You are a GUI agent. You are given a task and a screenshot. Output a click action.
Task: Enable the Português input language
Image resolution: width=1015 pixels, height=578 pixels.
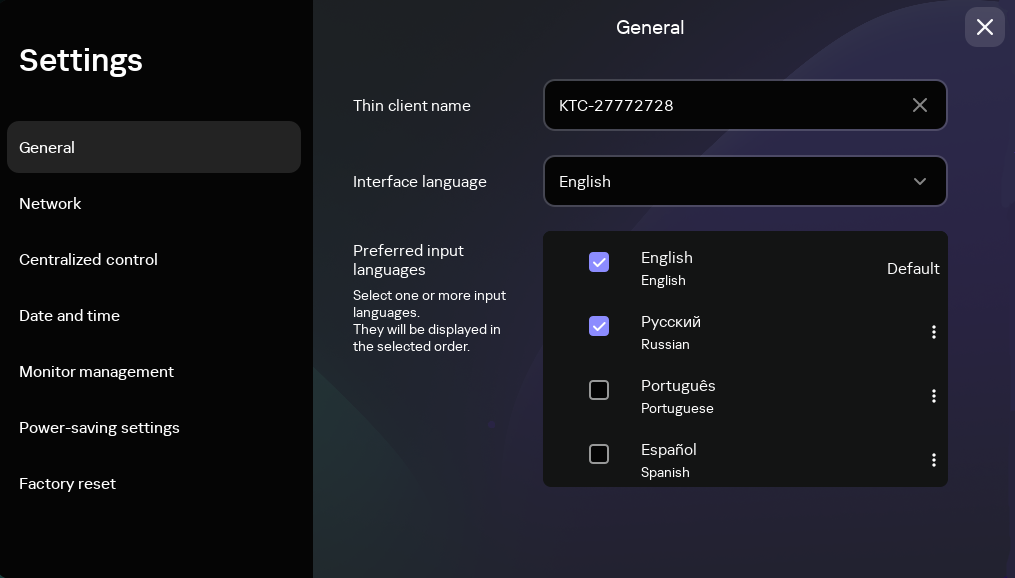[x=599, y=390]
